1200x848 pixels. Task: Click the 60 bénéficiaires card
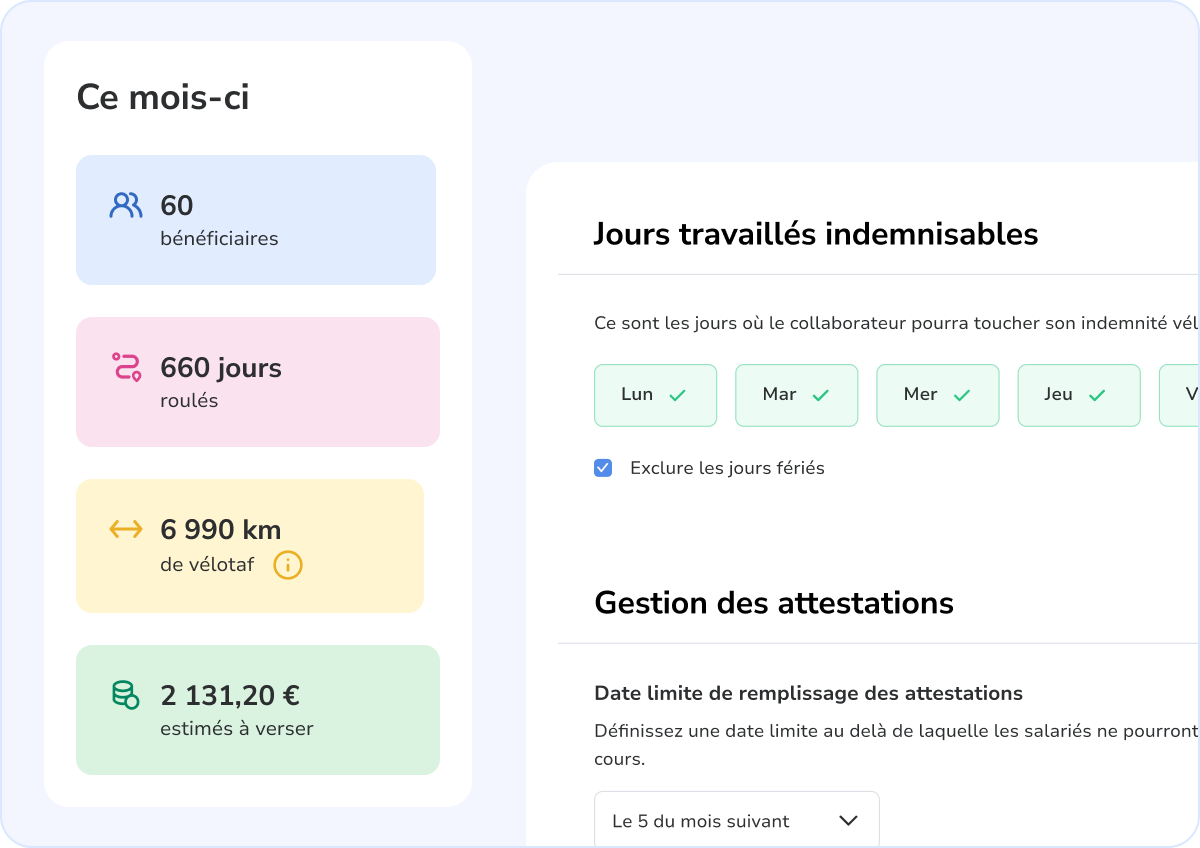(256, 219)
